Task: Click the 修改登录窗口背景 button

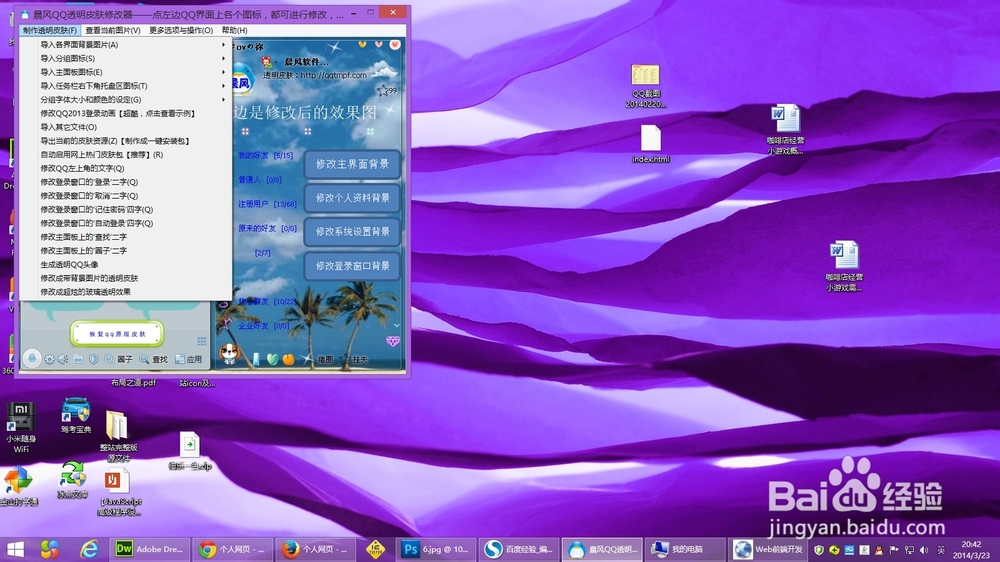Action: tap(352, 266)
